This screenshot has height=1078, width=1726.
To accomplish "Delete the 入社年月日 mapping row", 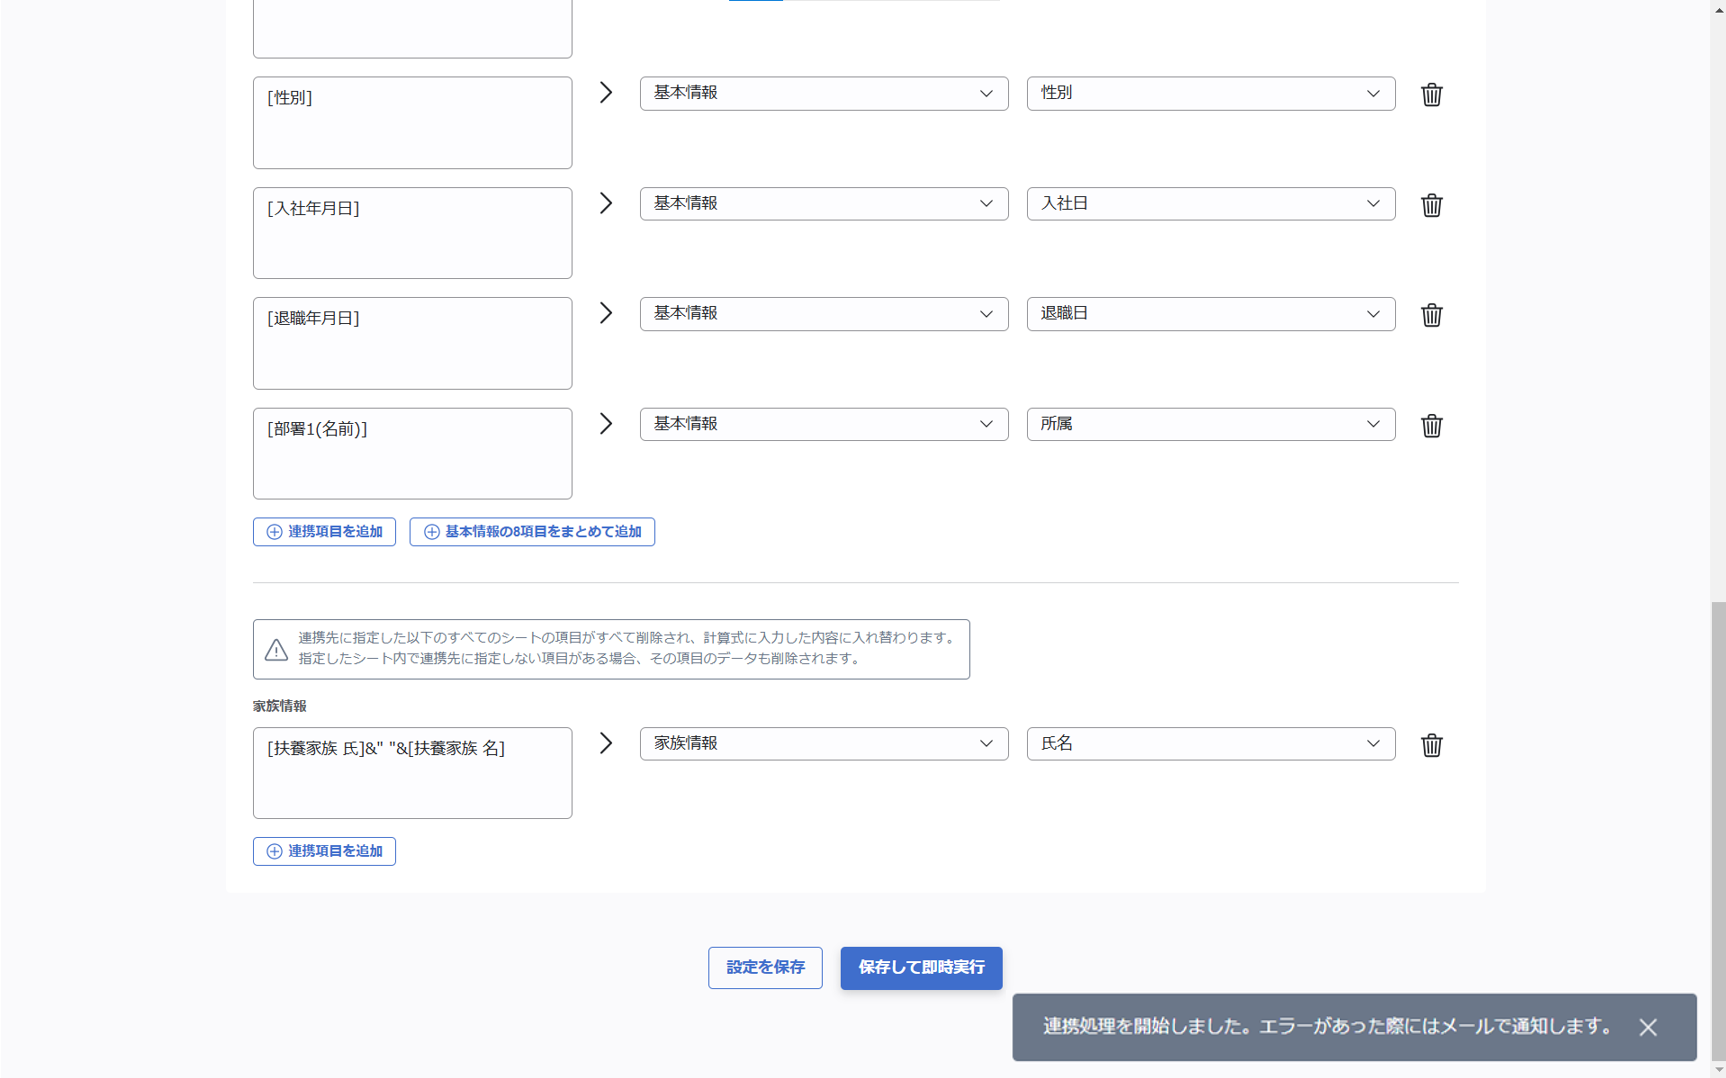I will tap(1431, 205).
